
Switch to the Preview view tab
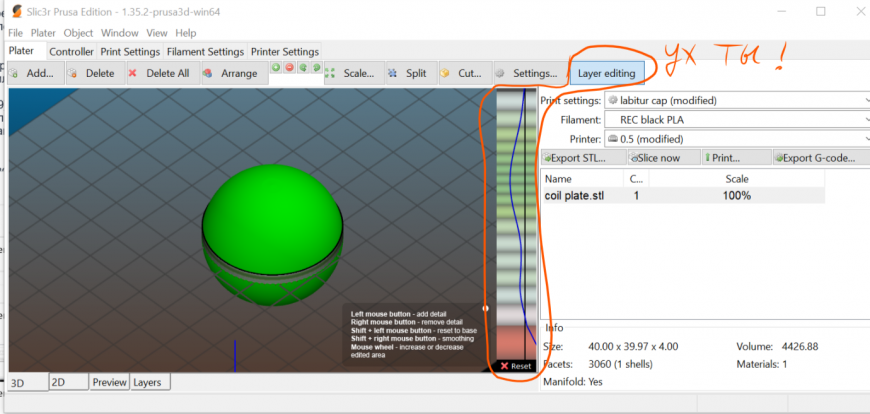109,382
